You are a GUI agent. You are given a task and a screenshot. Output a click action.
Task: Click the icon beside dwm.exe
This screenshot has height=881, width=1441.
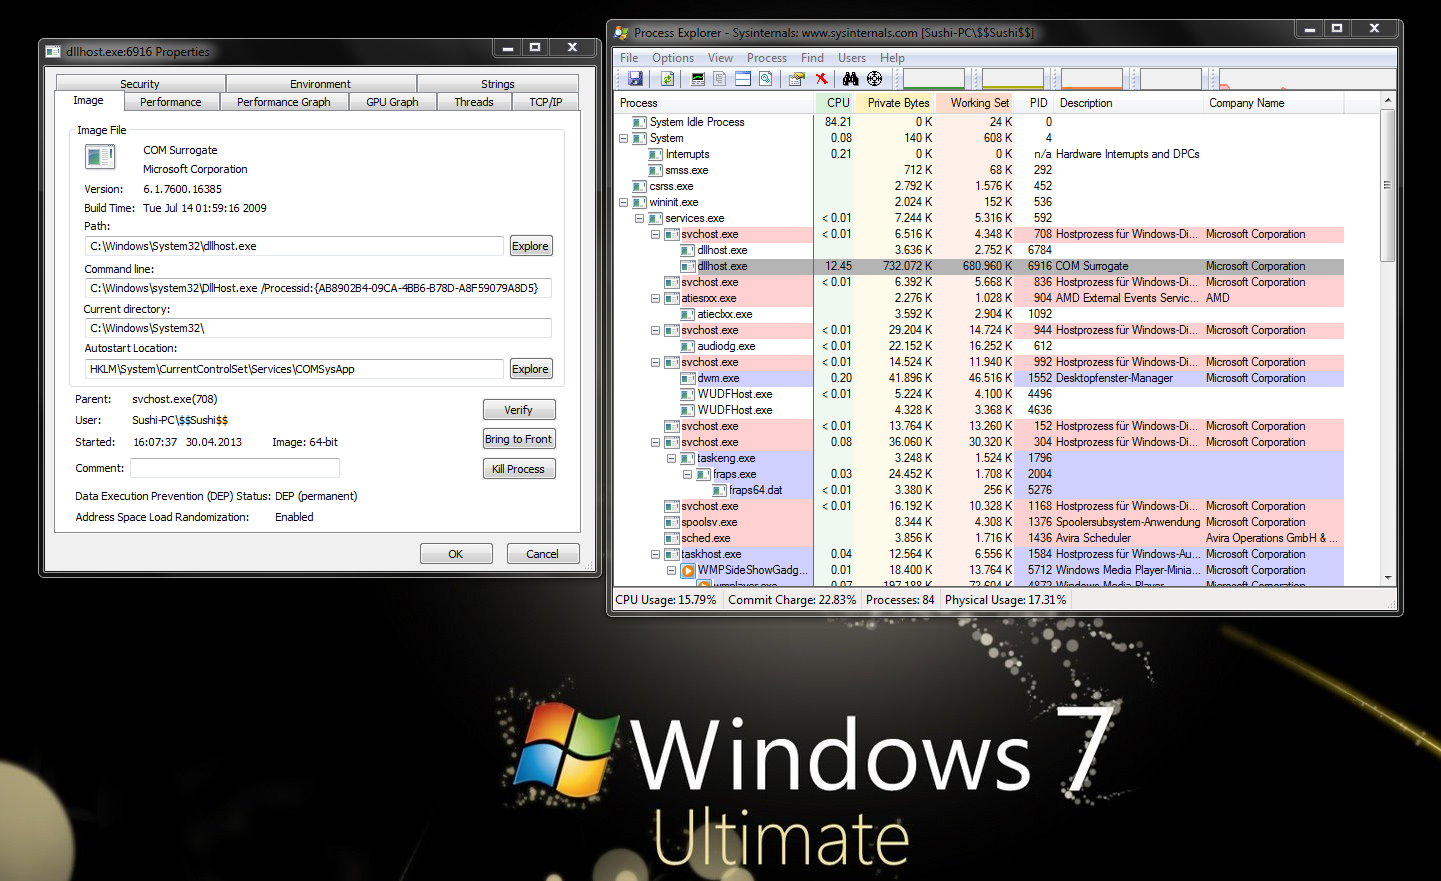coord(688,378)
